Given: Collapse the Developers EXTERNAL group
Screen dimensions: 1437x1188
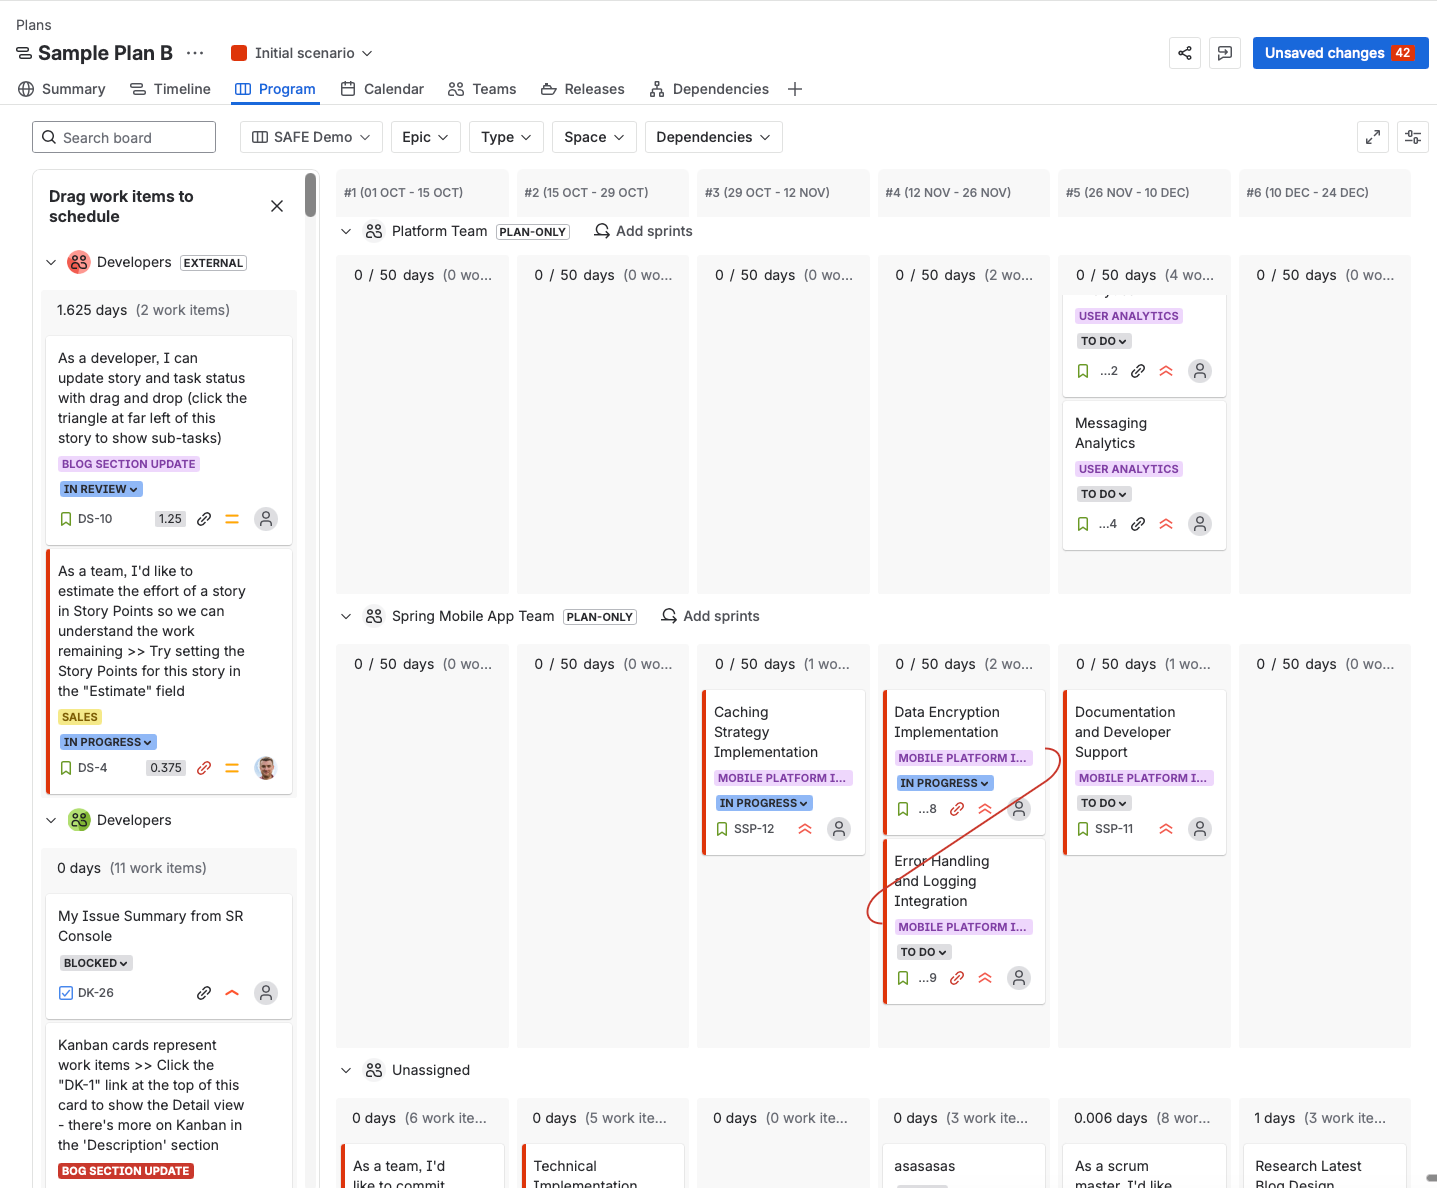Looking at the screenshot, I should 51,263.
